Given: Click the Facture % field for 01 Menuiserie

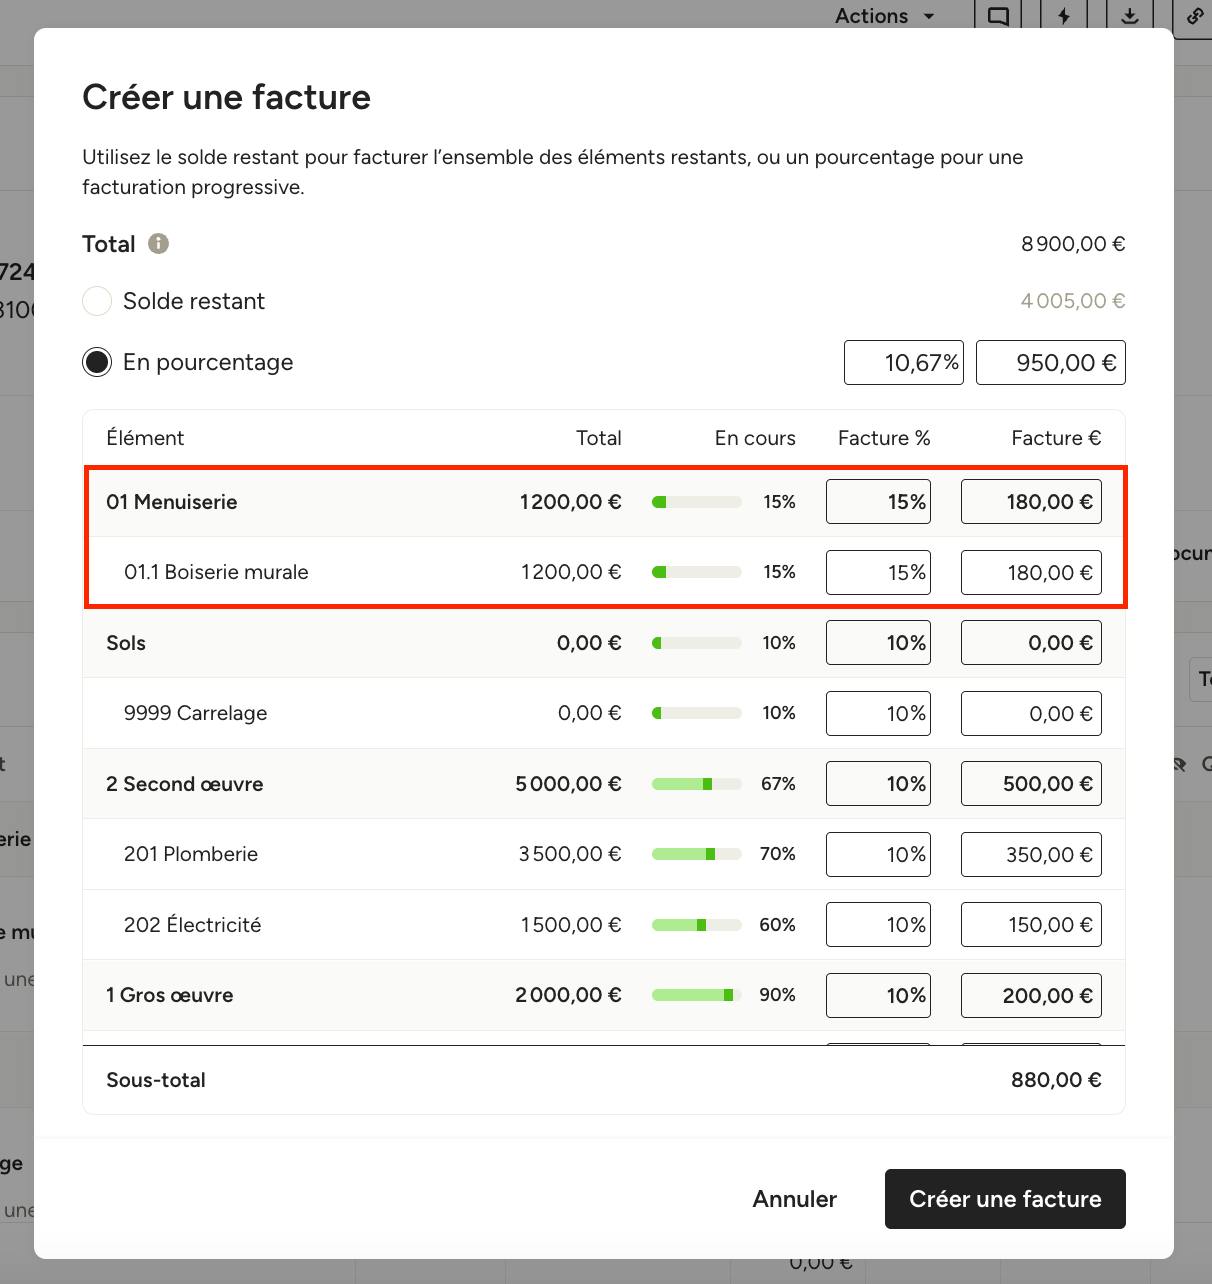Looking at the screenshot, I should tap(878, 502).
